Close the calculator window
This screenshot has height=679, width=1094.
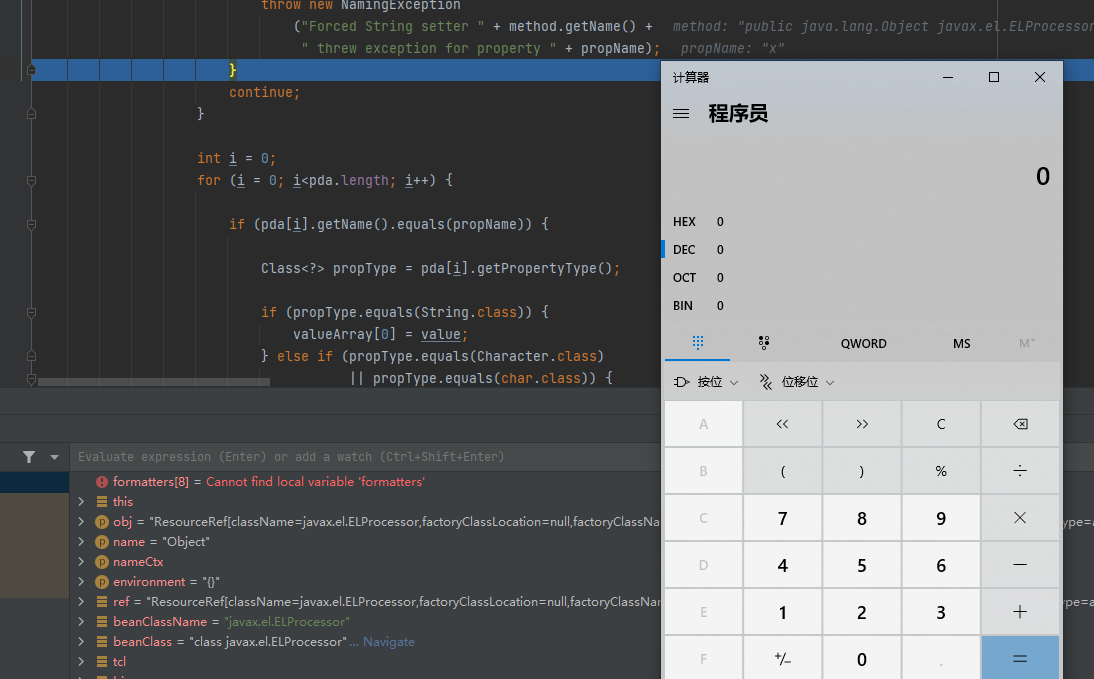1040,77
